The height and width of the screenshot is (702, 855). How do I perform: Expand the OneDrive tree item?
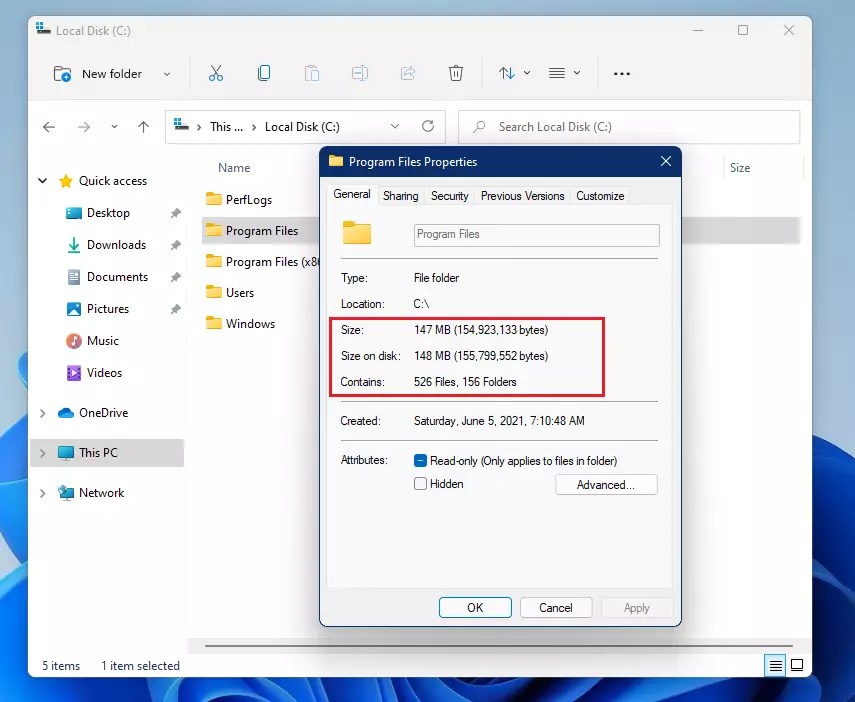coord(42,413)
